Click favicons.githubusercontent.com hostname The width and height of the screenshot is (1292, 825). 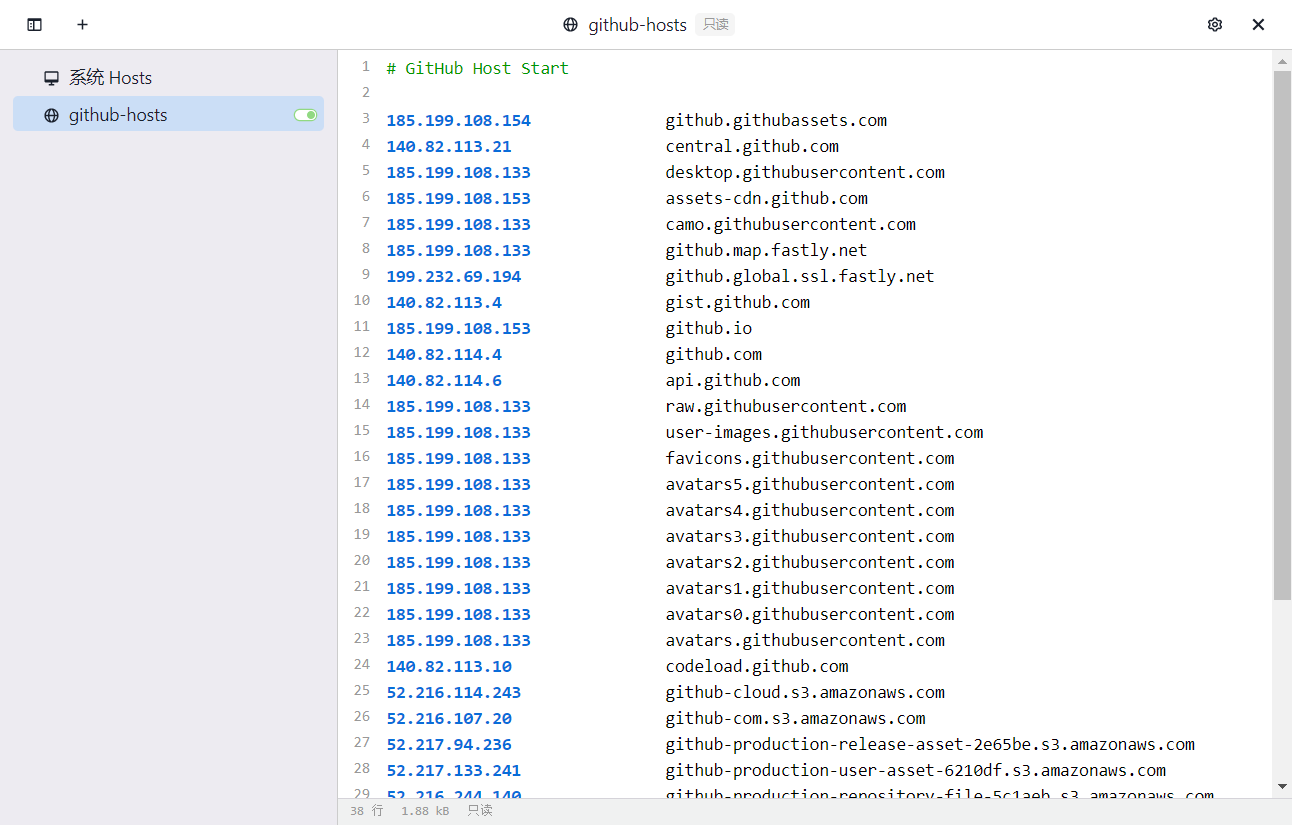click(810, 458)
